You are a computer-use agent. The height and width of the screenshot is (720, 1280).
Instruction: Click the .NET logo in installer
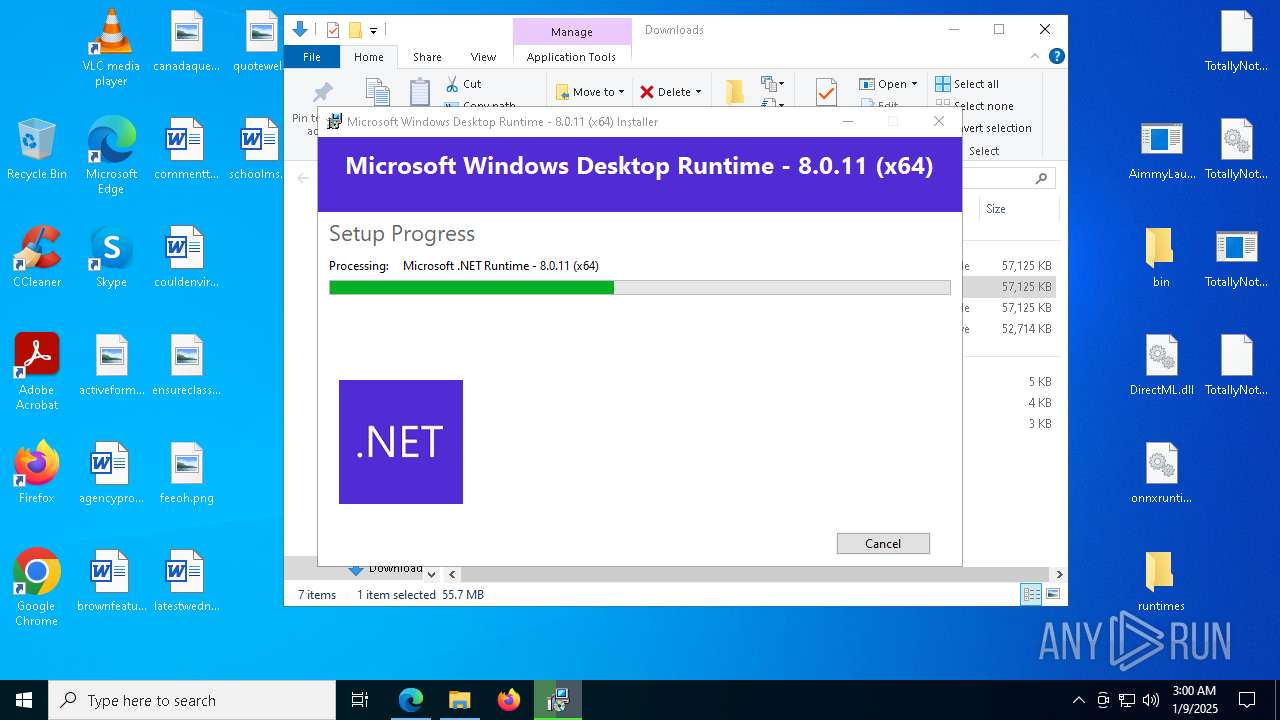(401, 442)
